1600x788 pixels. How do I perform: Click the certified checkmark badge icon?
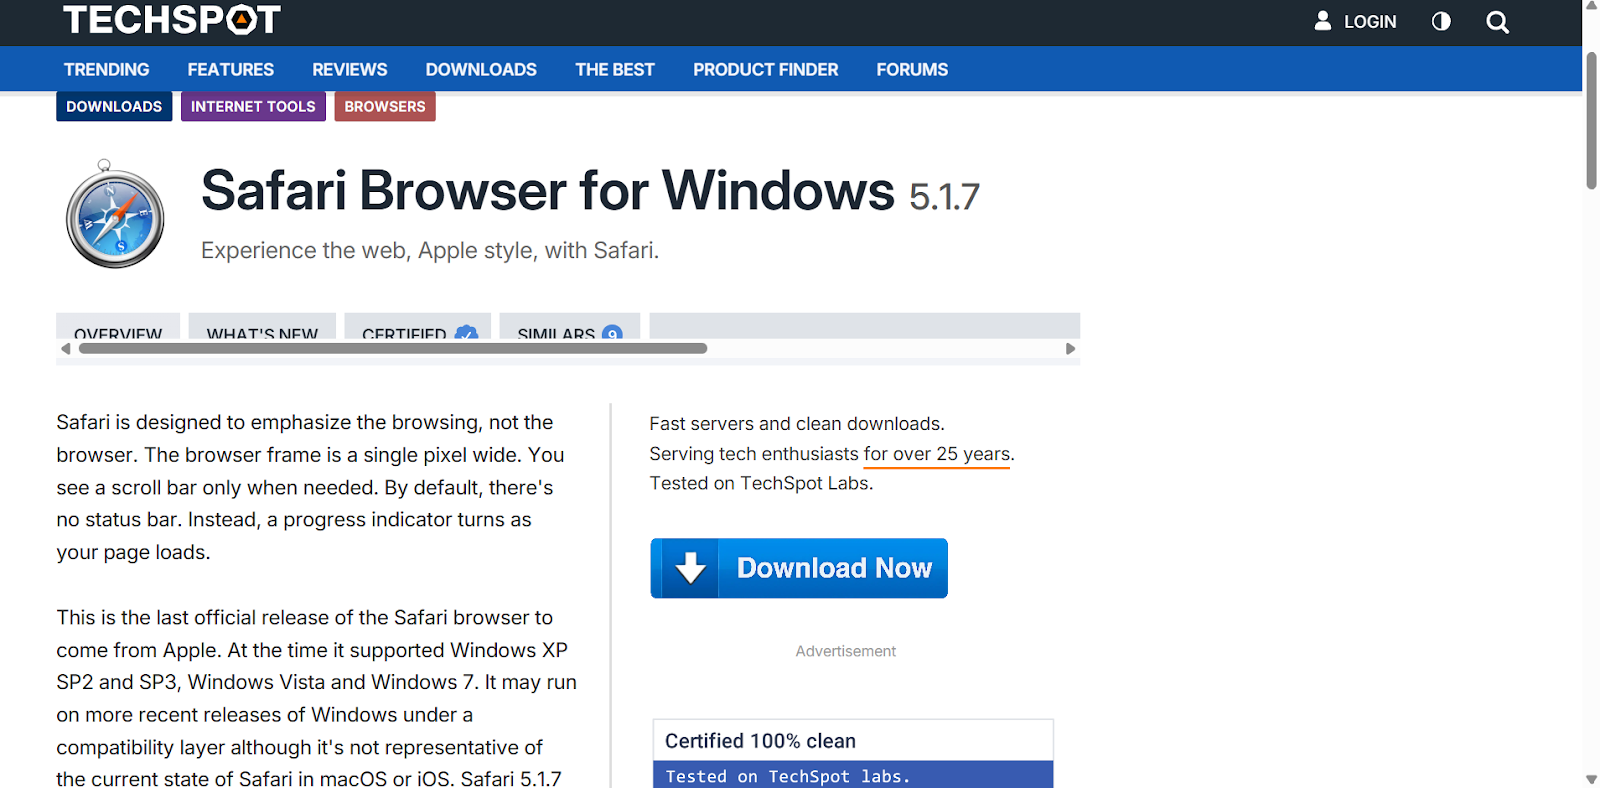click(466, 332)
